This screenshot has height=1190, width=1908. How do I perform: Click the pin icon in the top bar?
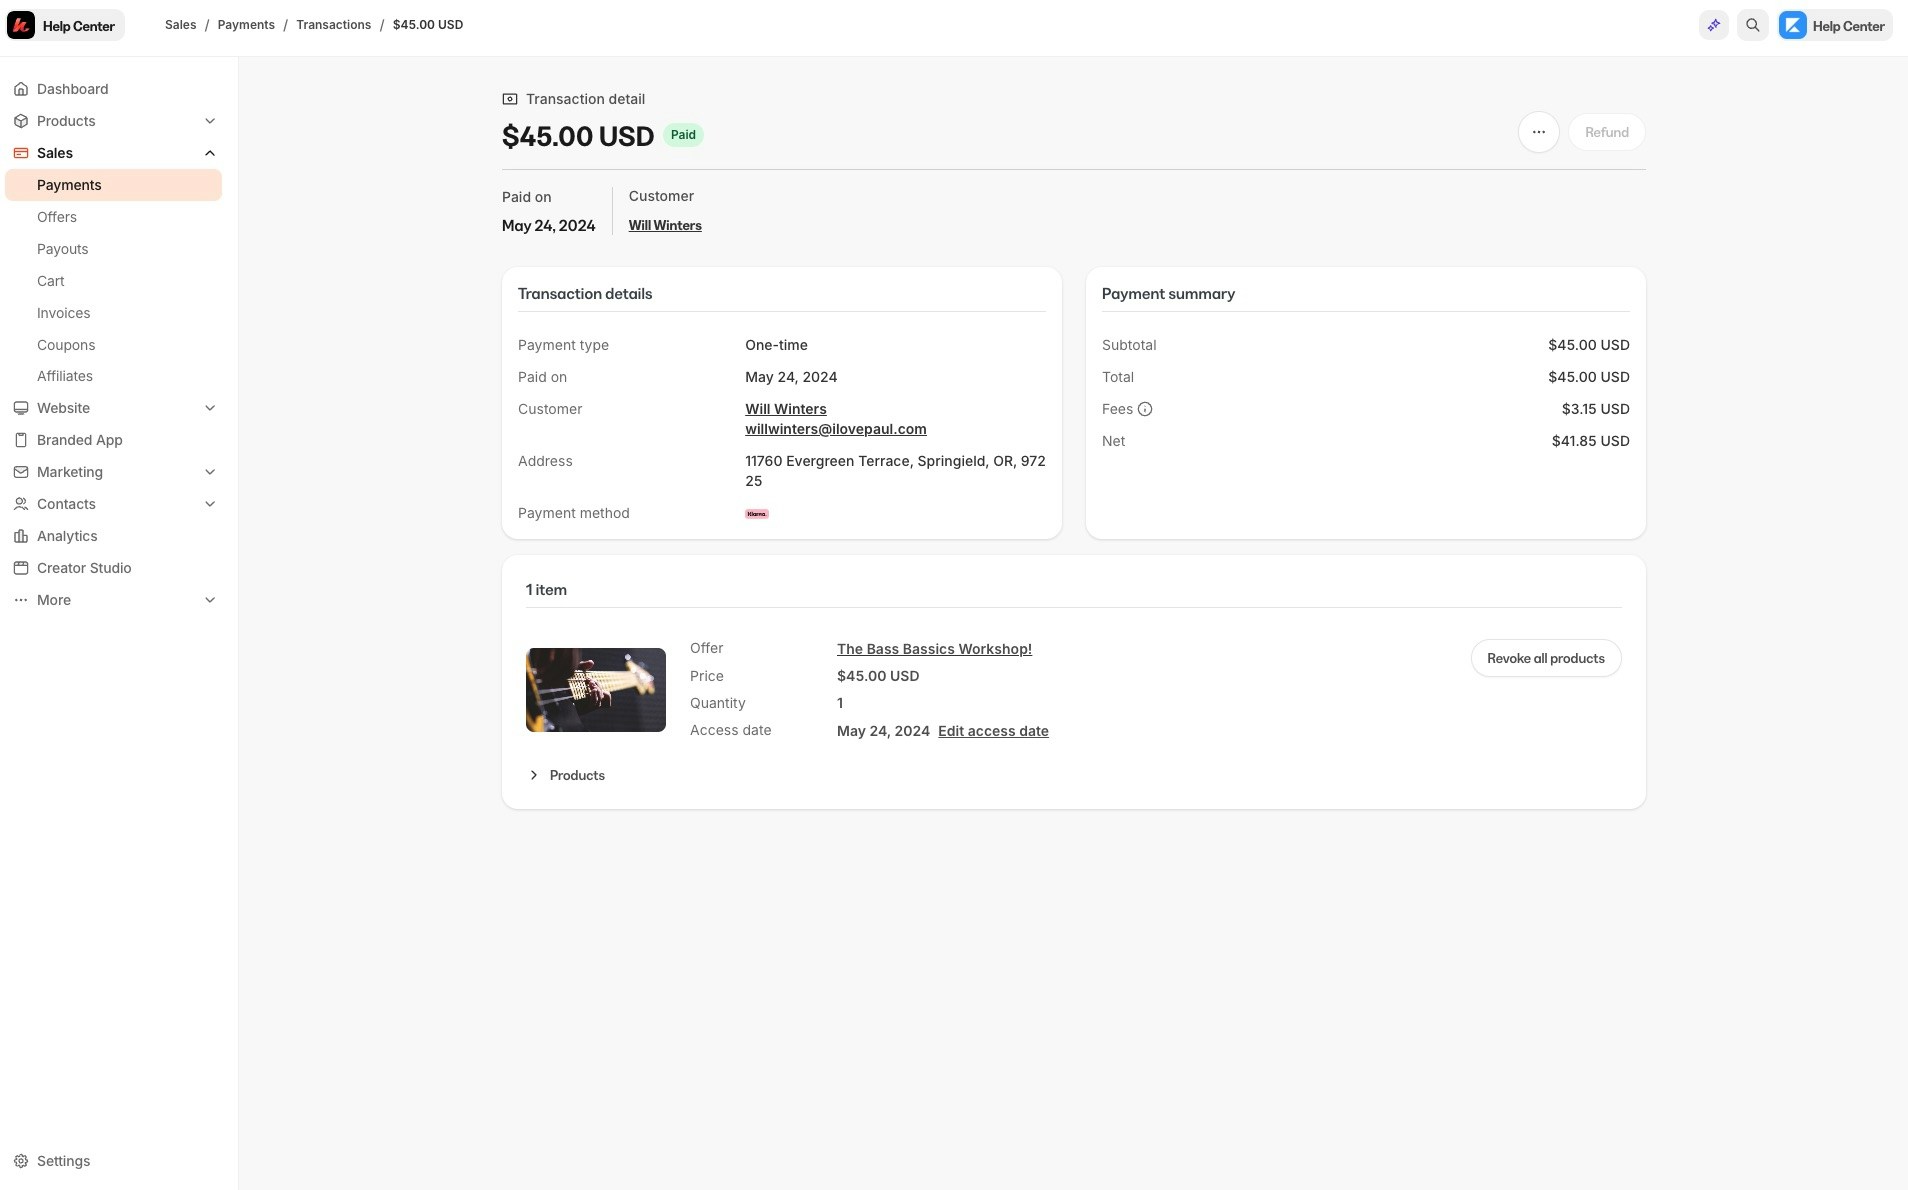point(1714,25)
